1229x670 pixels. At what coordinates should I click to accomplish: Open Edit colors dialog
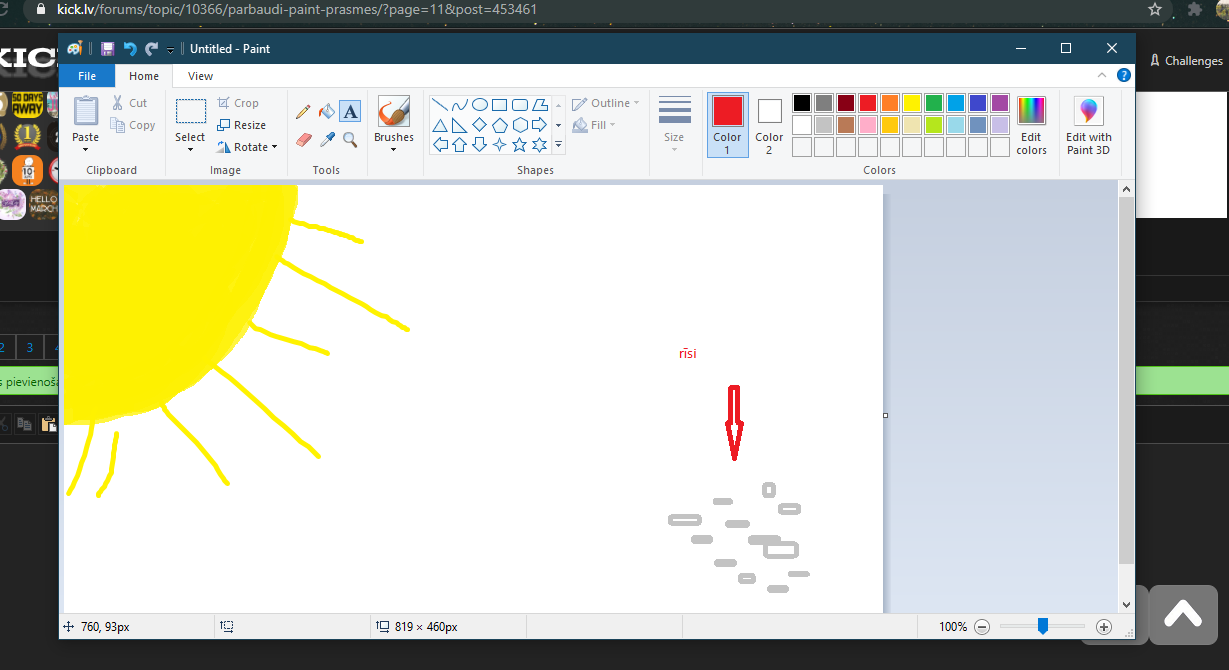click(x=1031, y=125)
